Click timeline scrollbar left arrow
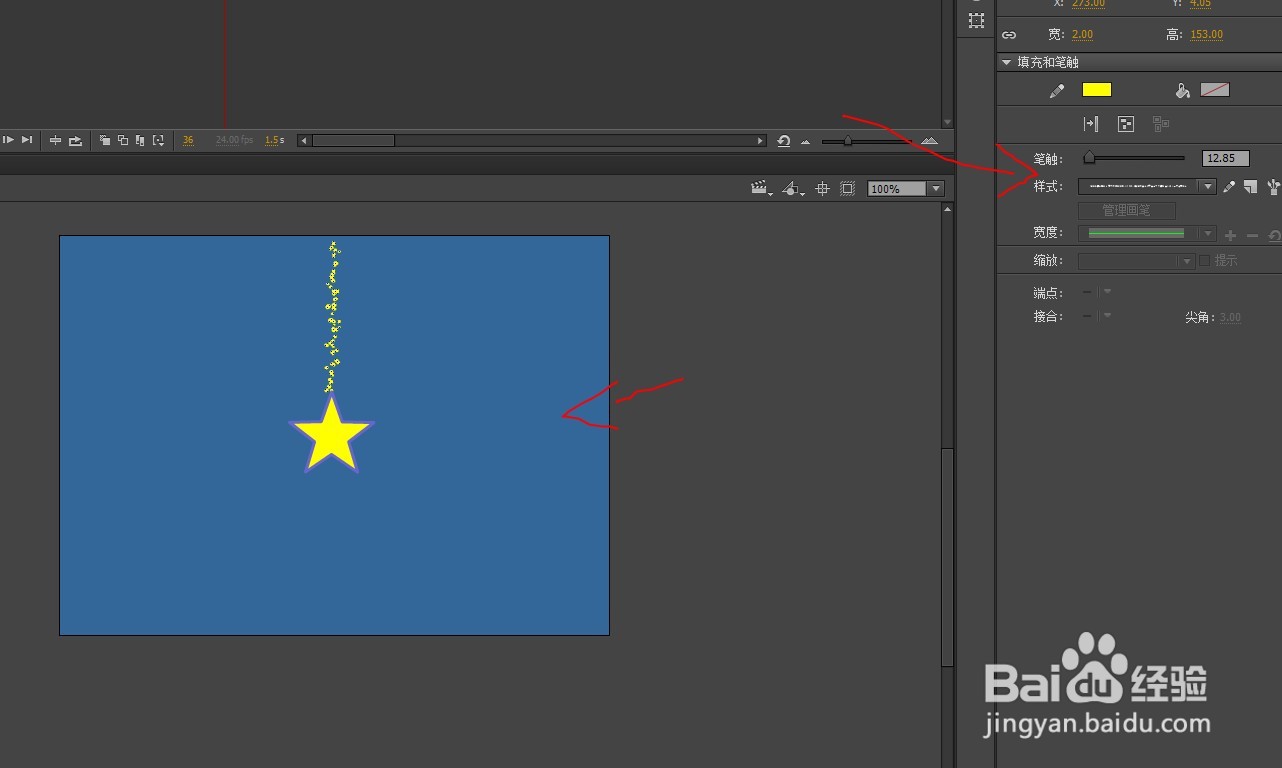The width and height of the screenshot is (1282, 768). pos(305,141)
